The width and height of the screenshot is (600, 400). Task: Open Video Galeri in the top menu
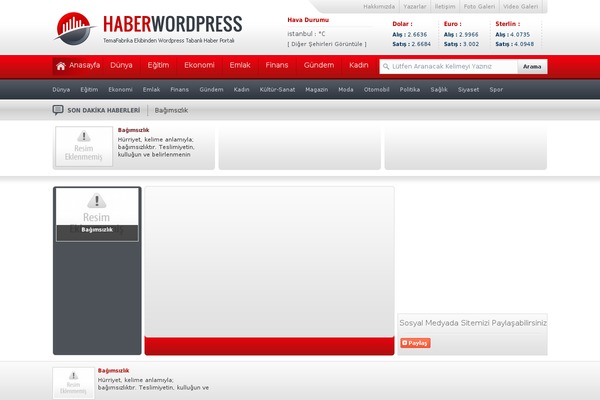(x=520, y=7)
